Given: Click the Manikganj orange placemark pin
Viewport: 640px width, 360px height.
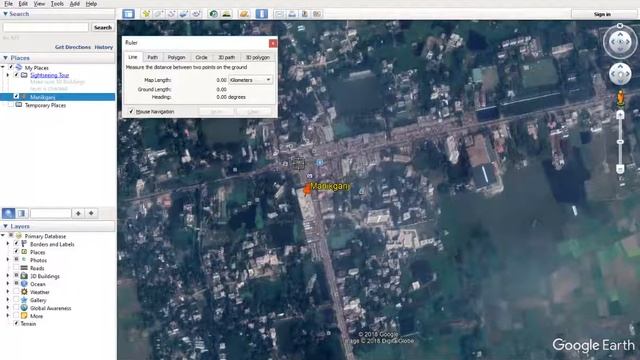Looking at the screenshot, I should 307,189.
